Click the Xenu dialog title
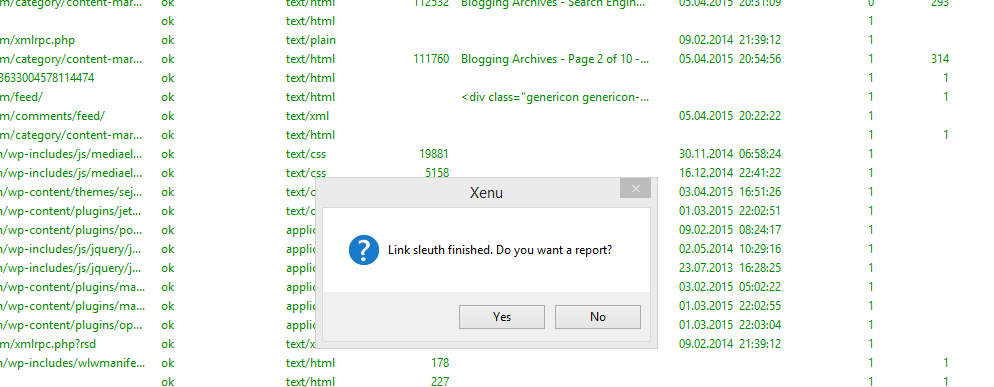The width and height of the screenshot is (994, 387). 486,193
